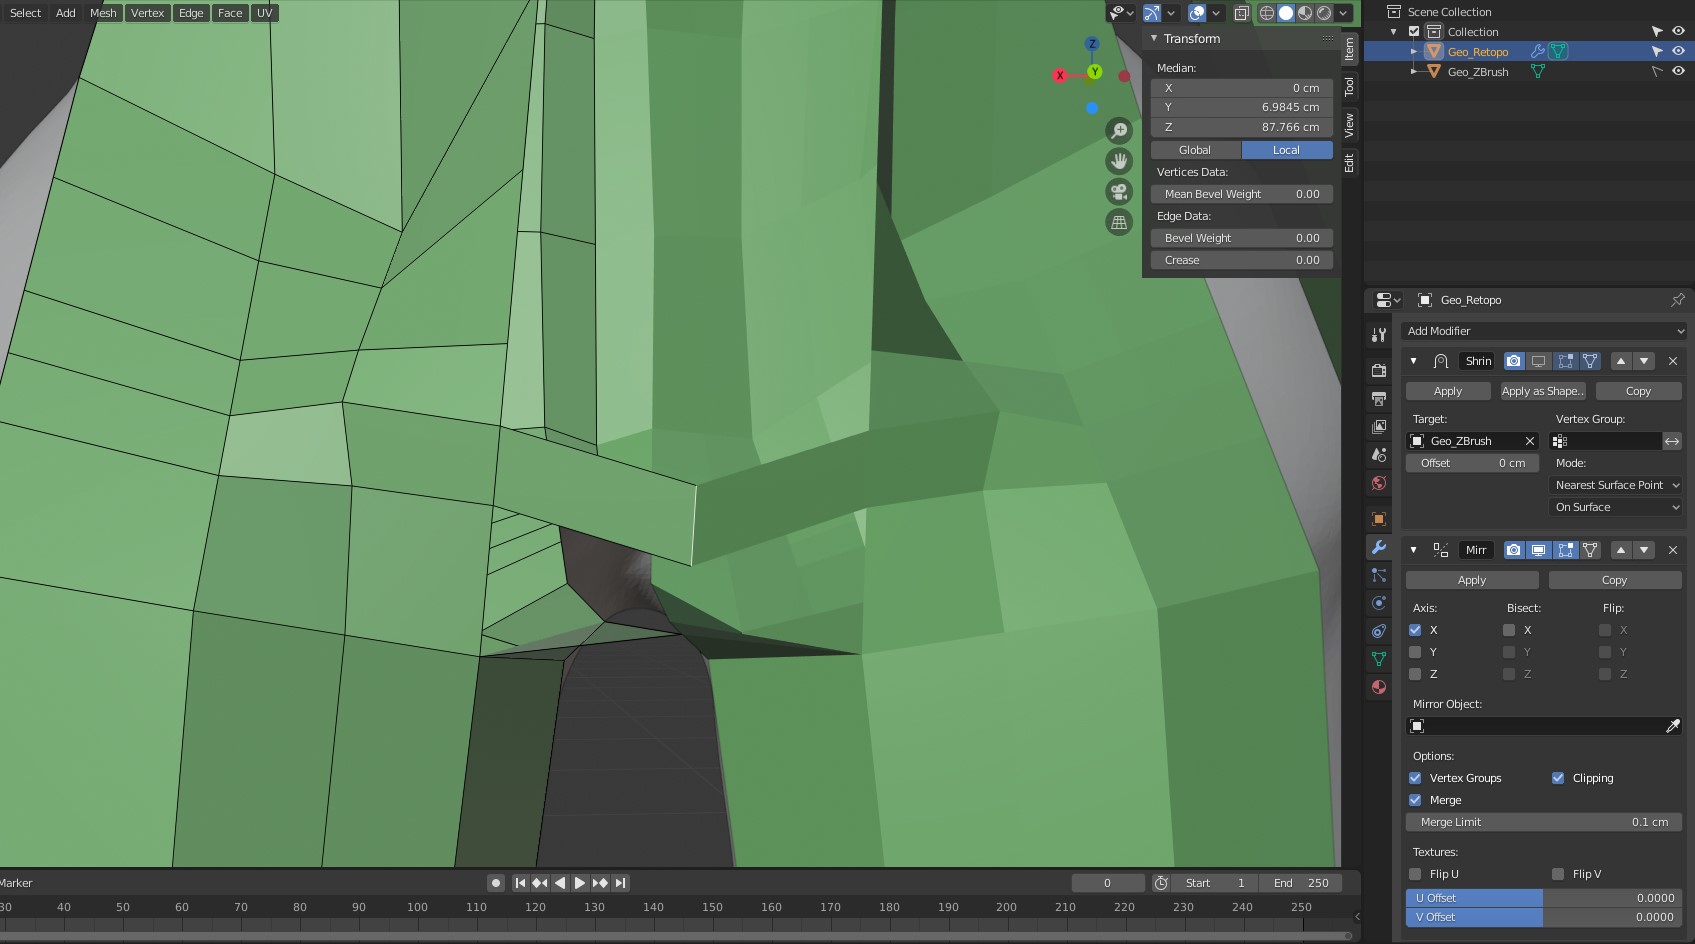This screenshot has width=1695, height=944.
Task: Enable the Mirror Y axis checkbox
Action: (1415, 652)
